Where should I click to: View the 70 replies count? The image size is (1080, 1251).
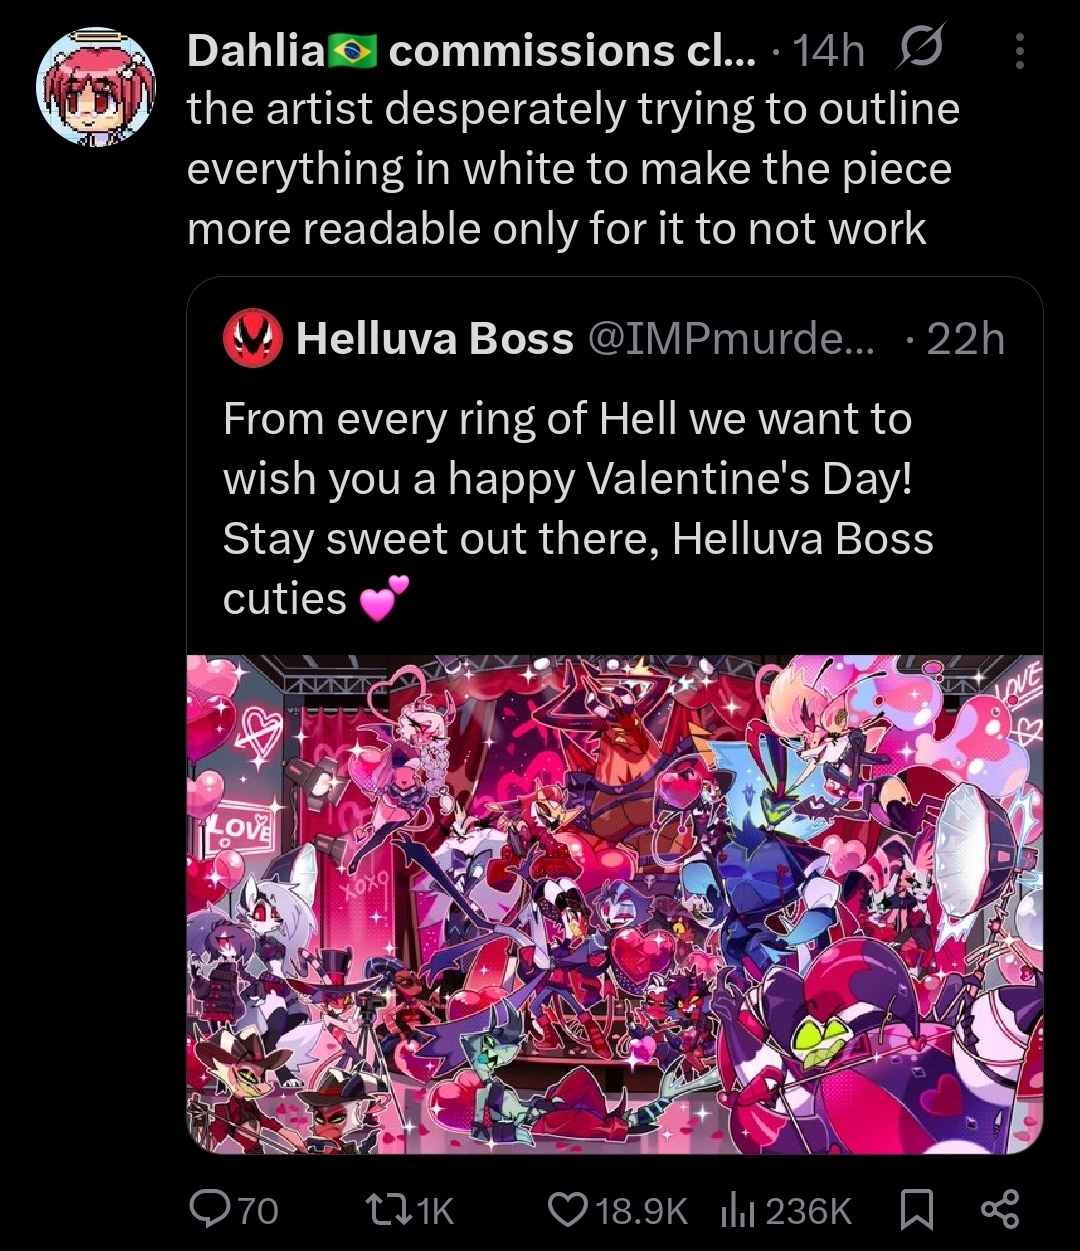pyautogui.click(x=258, y=1211)
